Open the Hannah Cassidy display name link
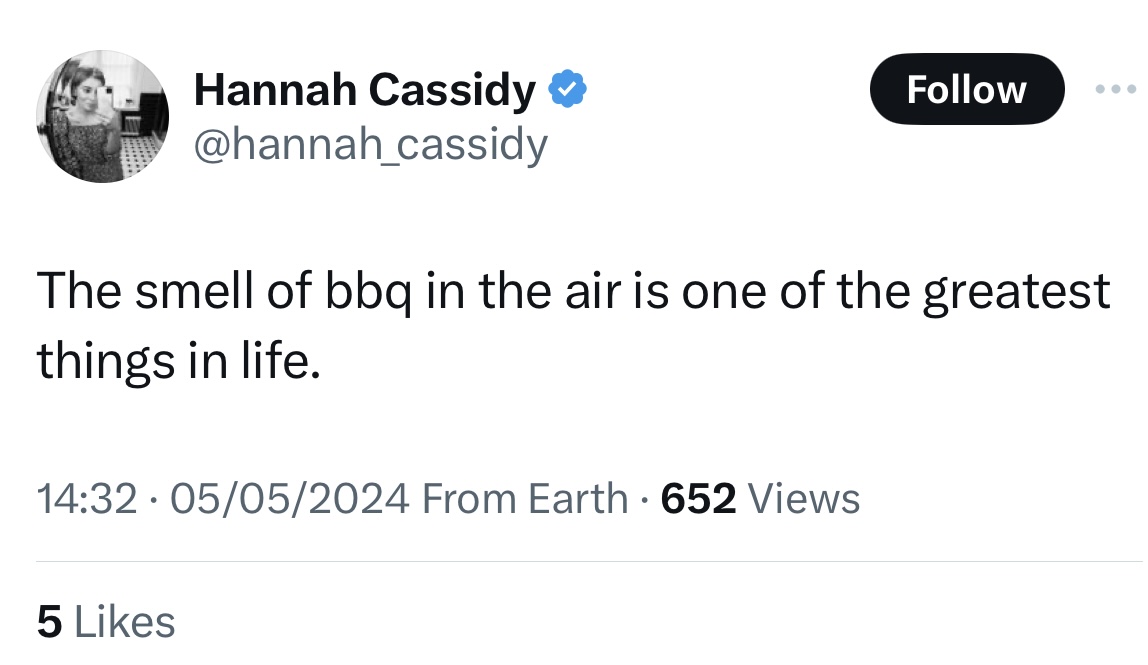Screen dimensions: 1148x665 click(x=365, y=92)
